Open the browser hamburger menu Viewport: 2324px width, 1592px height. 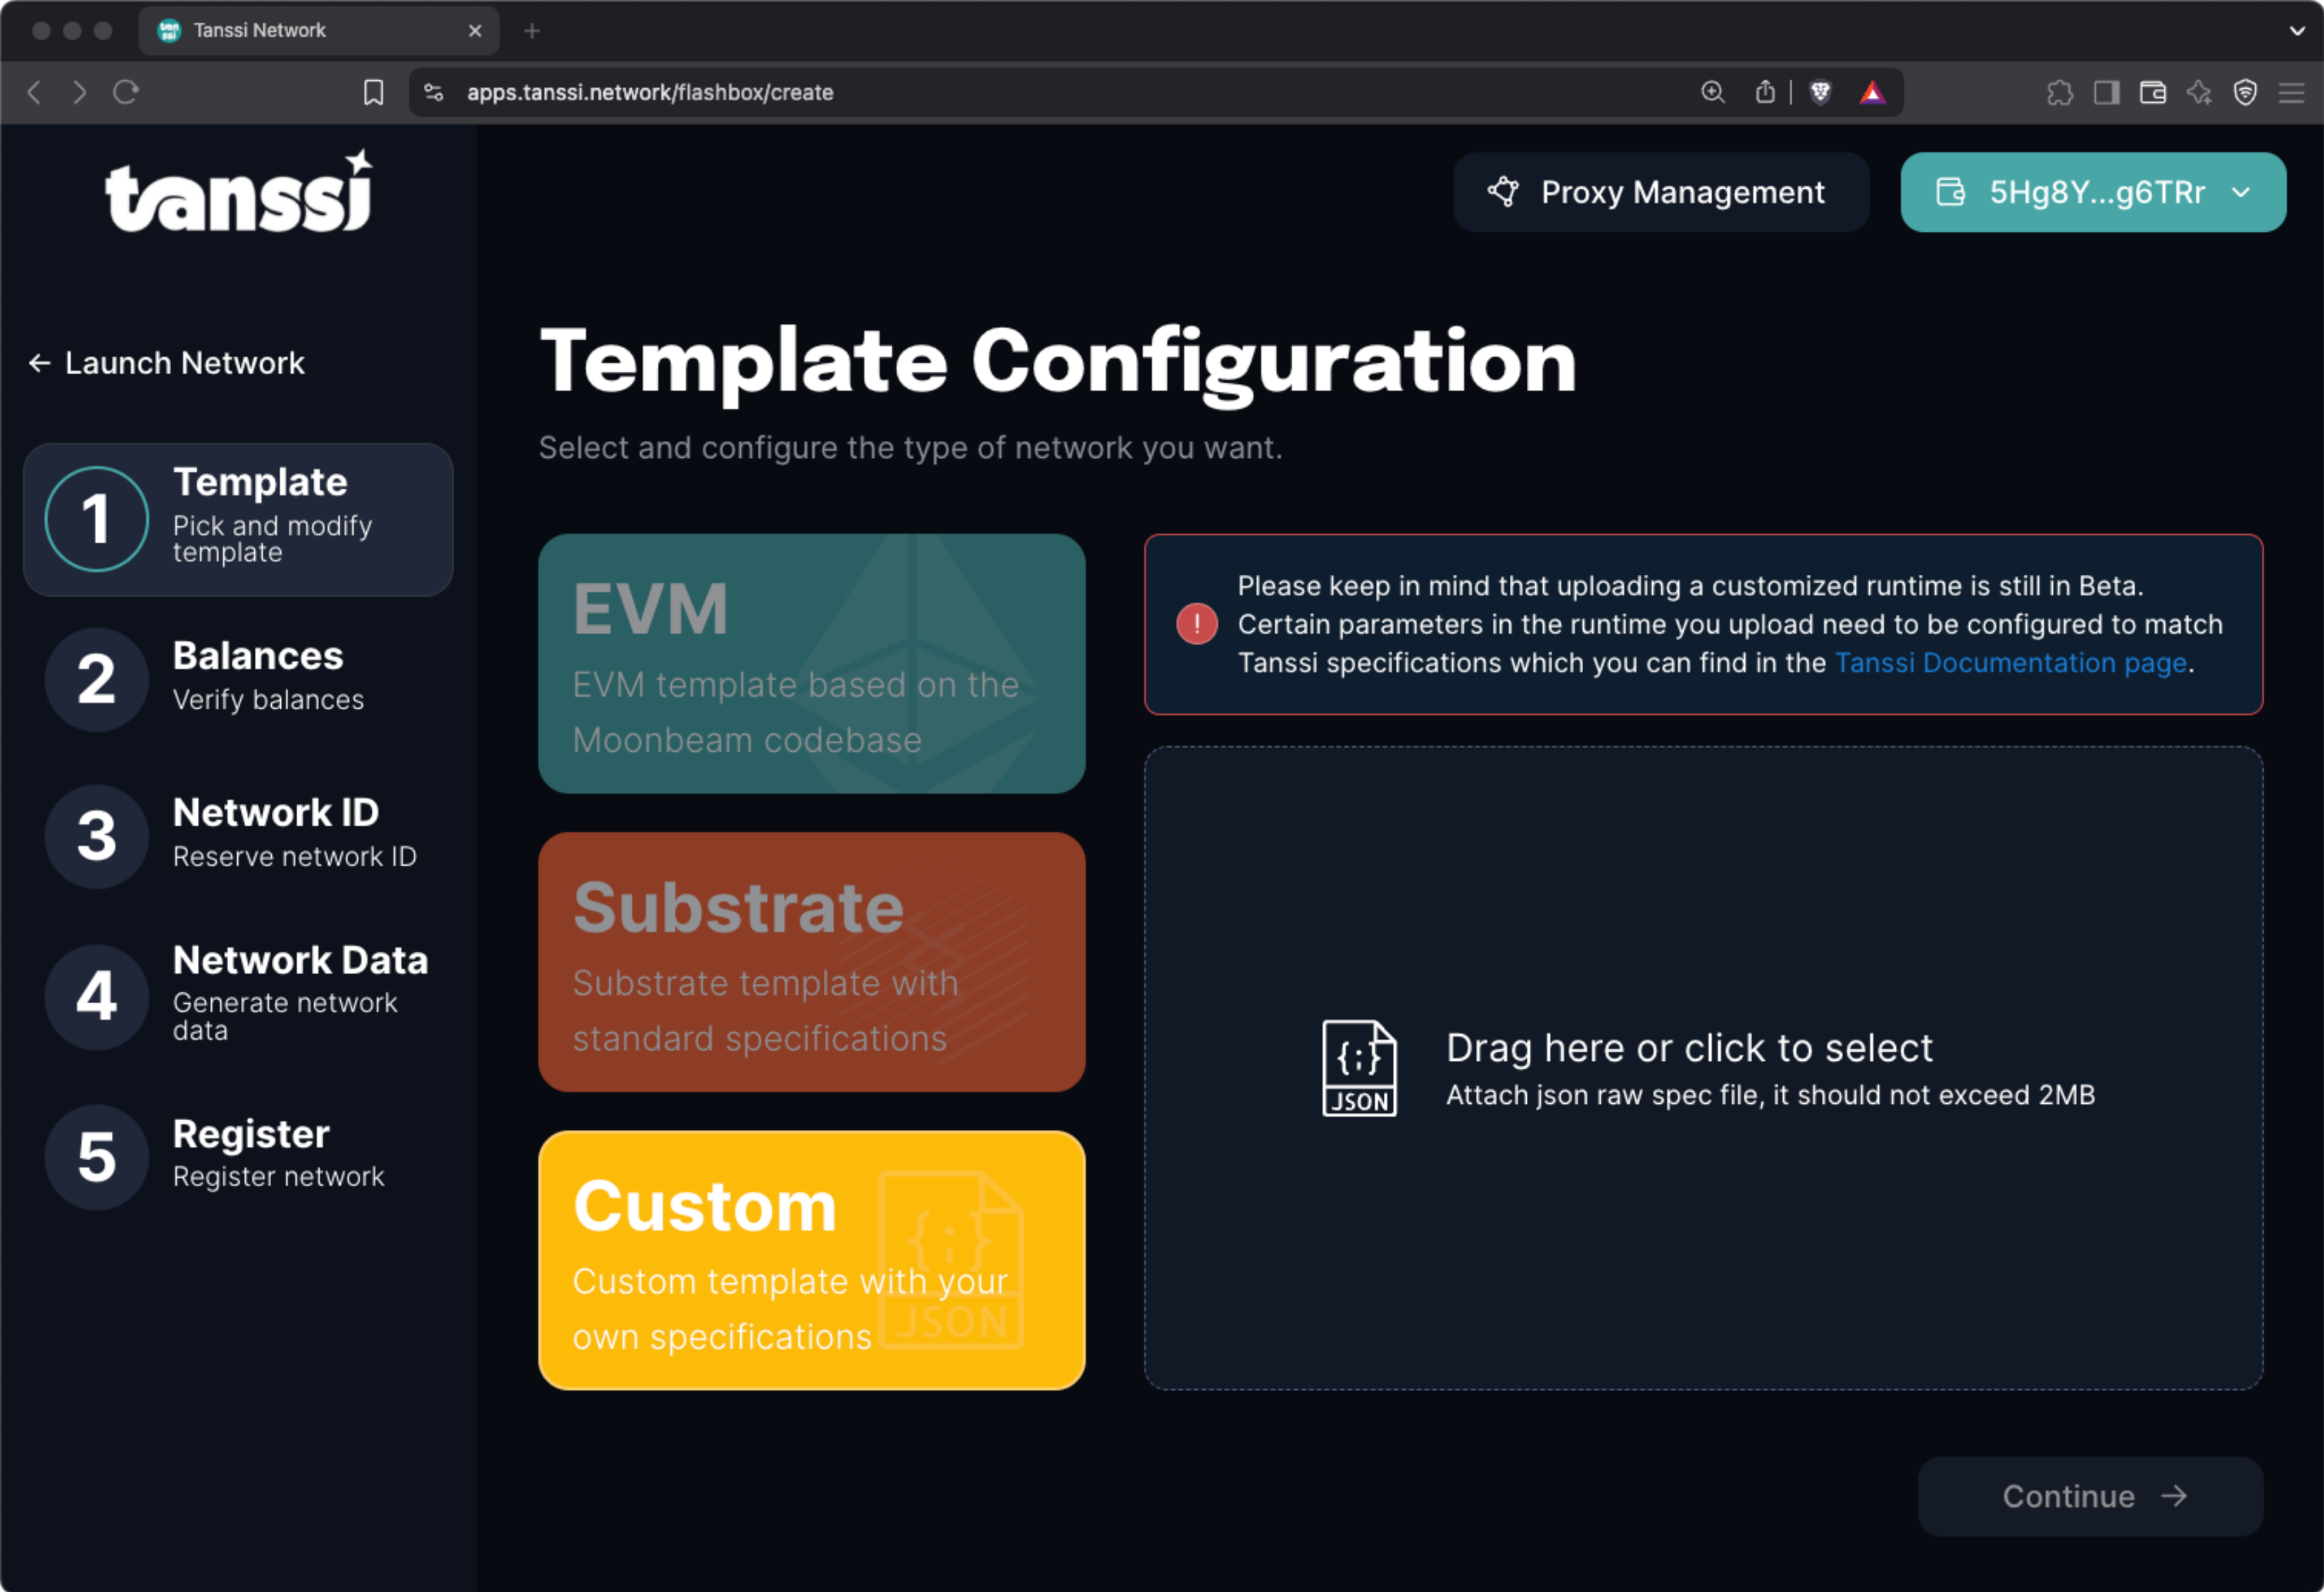click(2291, 92)
